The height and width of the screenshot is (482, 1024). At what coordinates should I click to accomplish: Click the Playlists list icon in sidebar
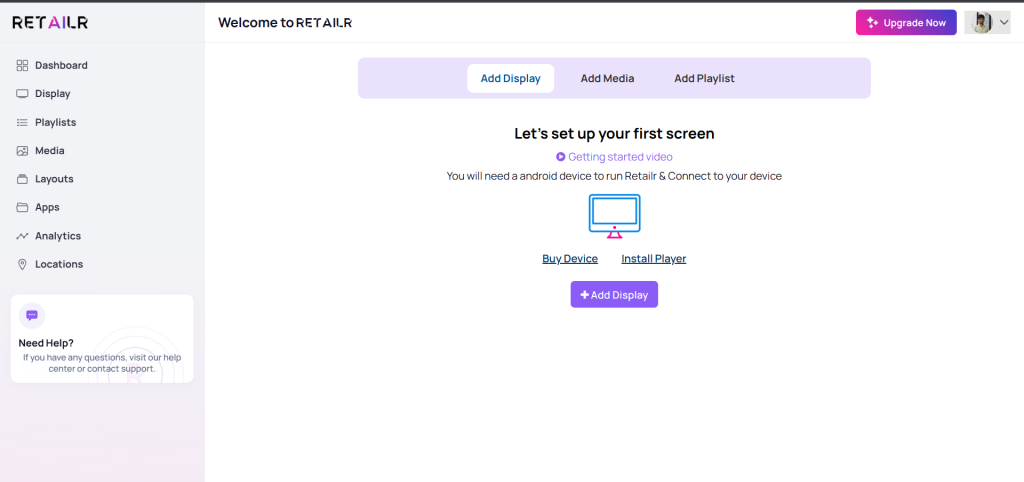(x=22, y=122)
